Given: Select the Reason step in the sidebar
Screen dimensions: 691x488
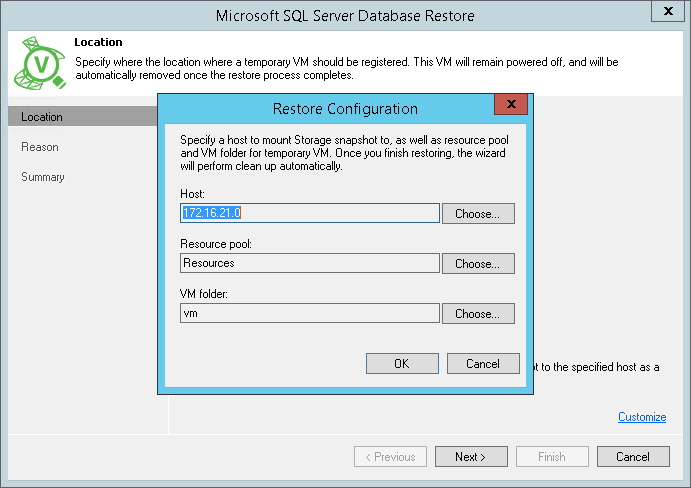Looking at the screenshot, I should pyautogui.click(x=40, y=147).
